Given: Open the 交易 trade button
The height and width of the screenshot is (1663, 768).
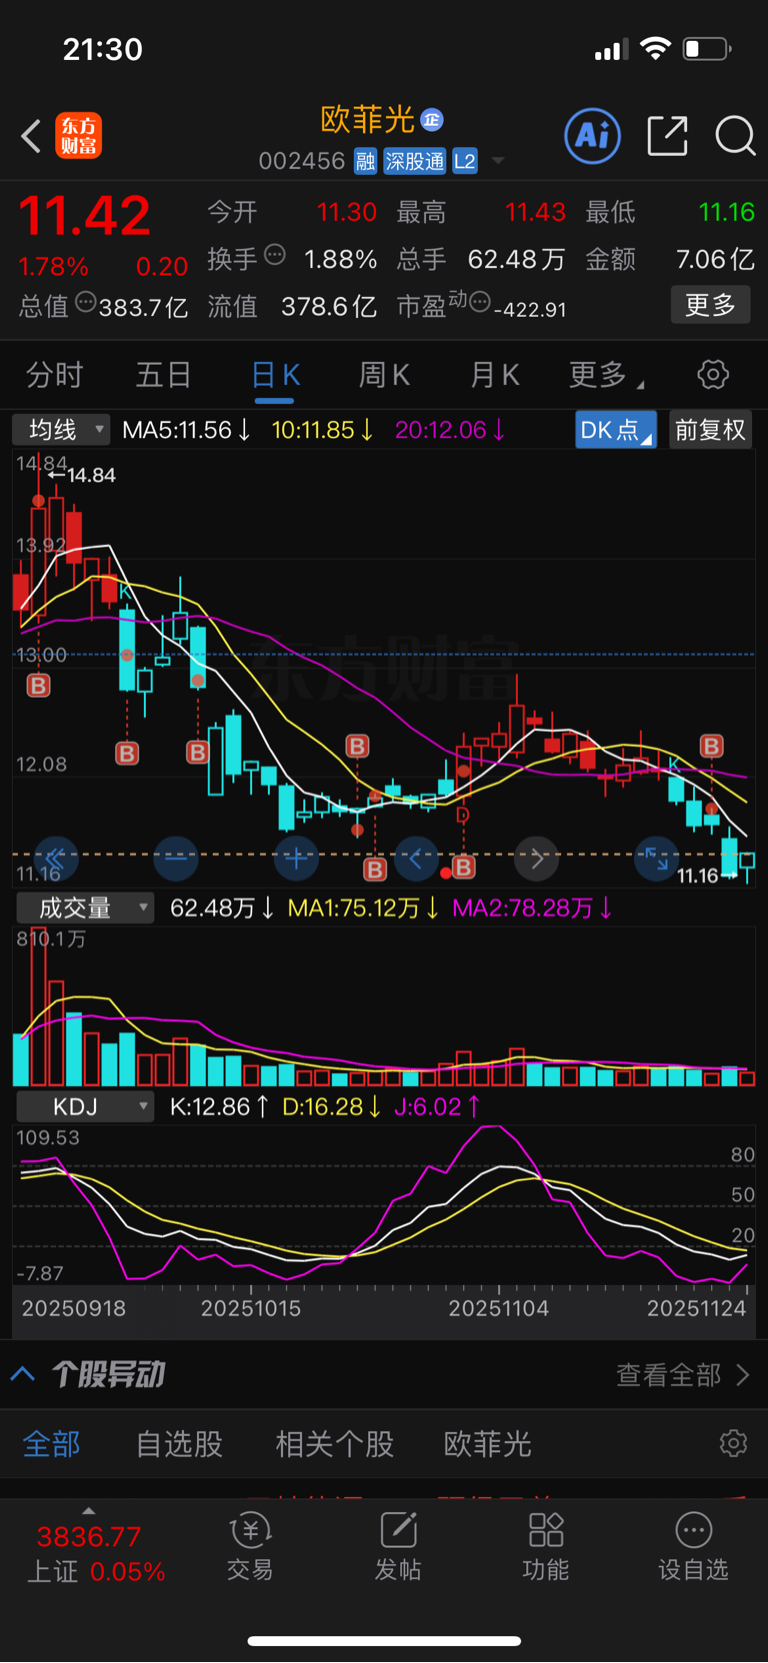Looking at the screenshot, I should click(250, 1547).
